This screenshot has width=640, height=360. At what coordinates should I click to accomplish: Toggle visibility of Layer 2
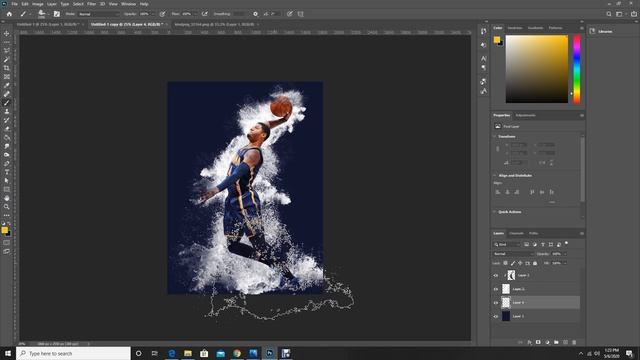pos(496,289)
